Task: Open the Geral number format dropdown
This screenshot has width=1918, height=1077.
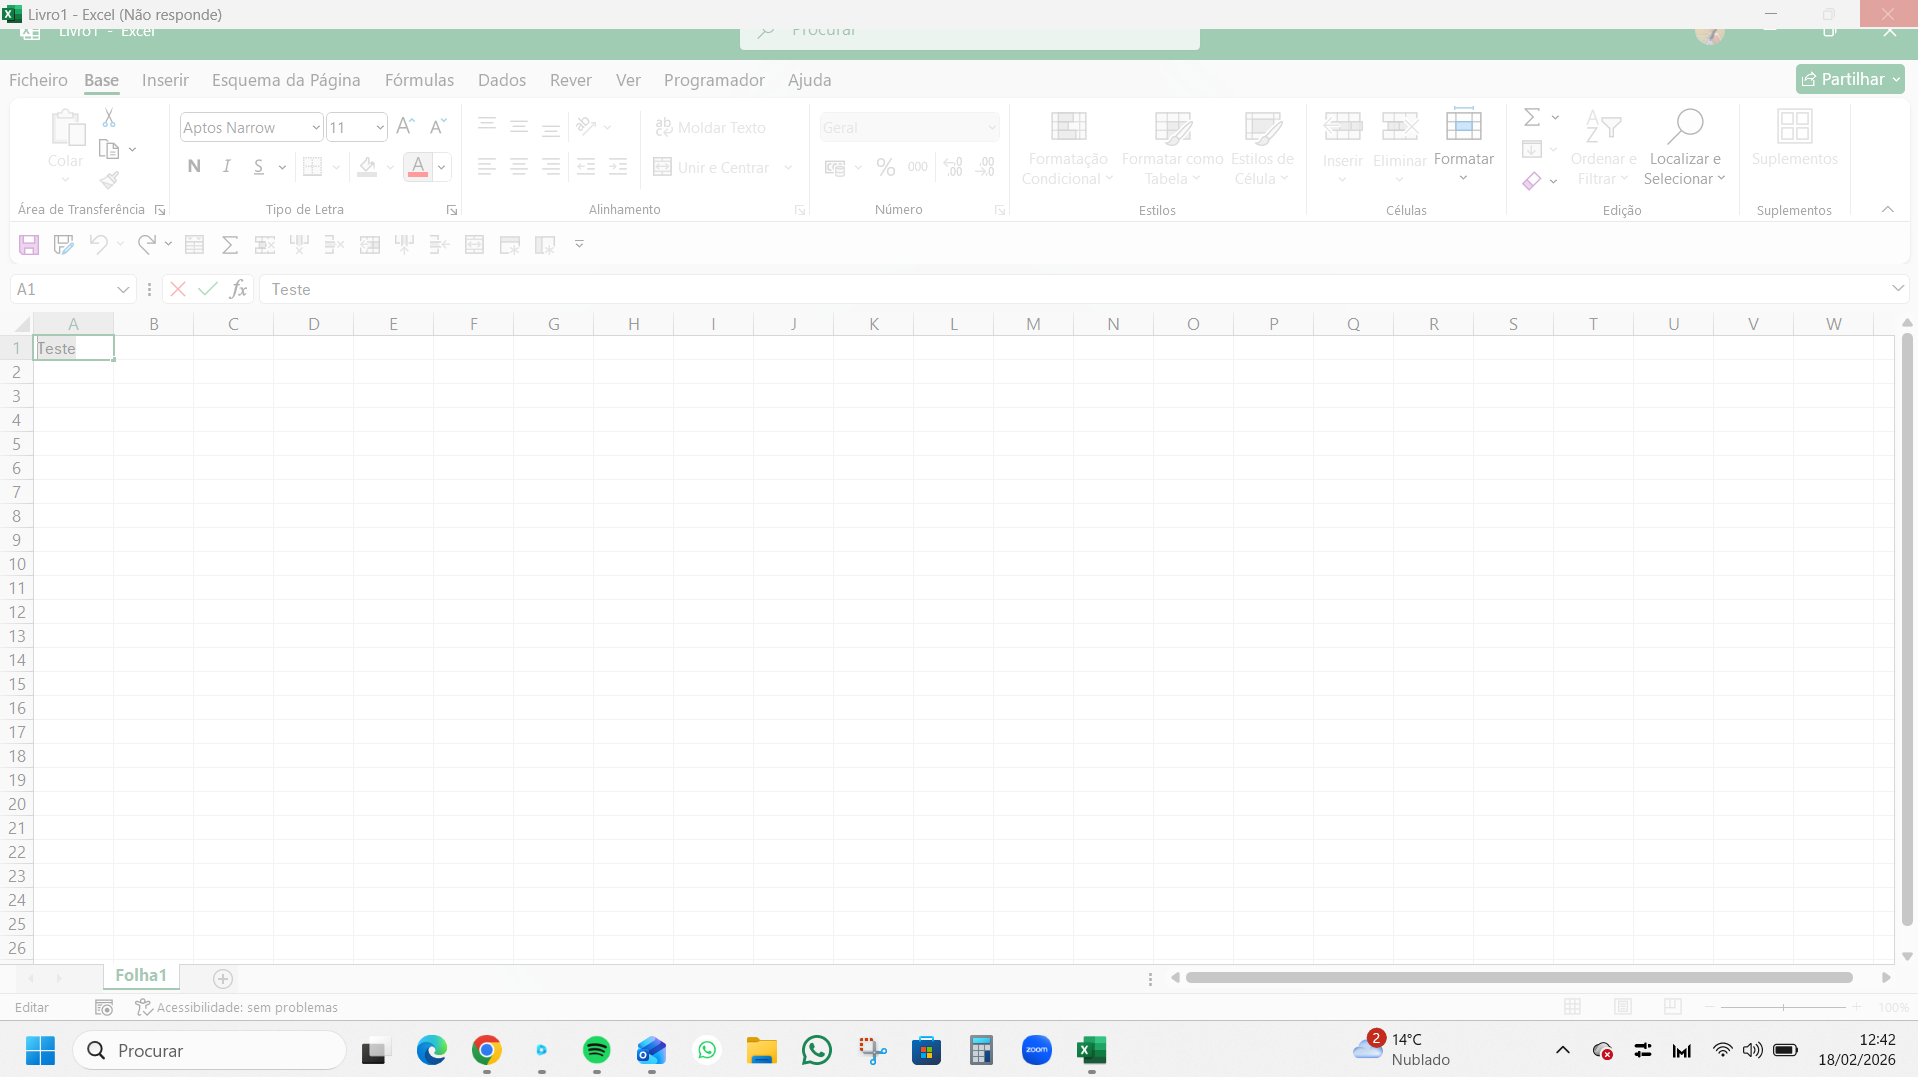Action: 991,127
